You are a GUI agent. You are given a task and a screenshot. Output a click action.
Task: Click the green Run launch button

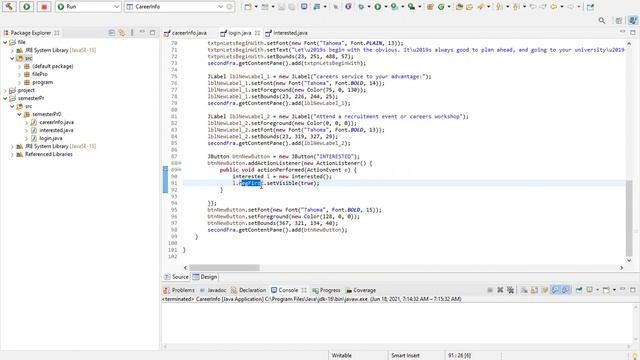coord(27,7)
